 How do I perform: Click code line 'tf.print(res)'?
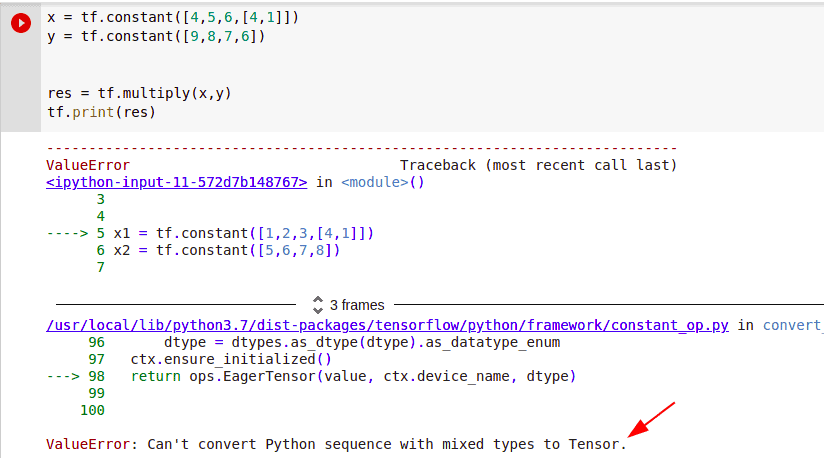[101, 112]
